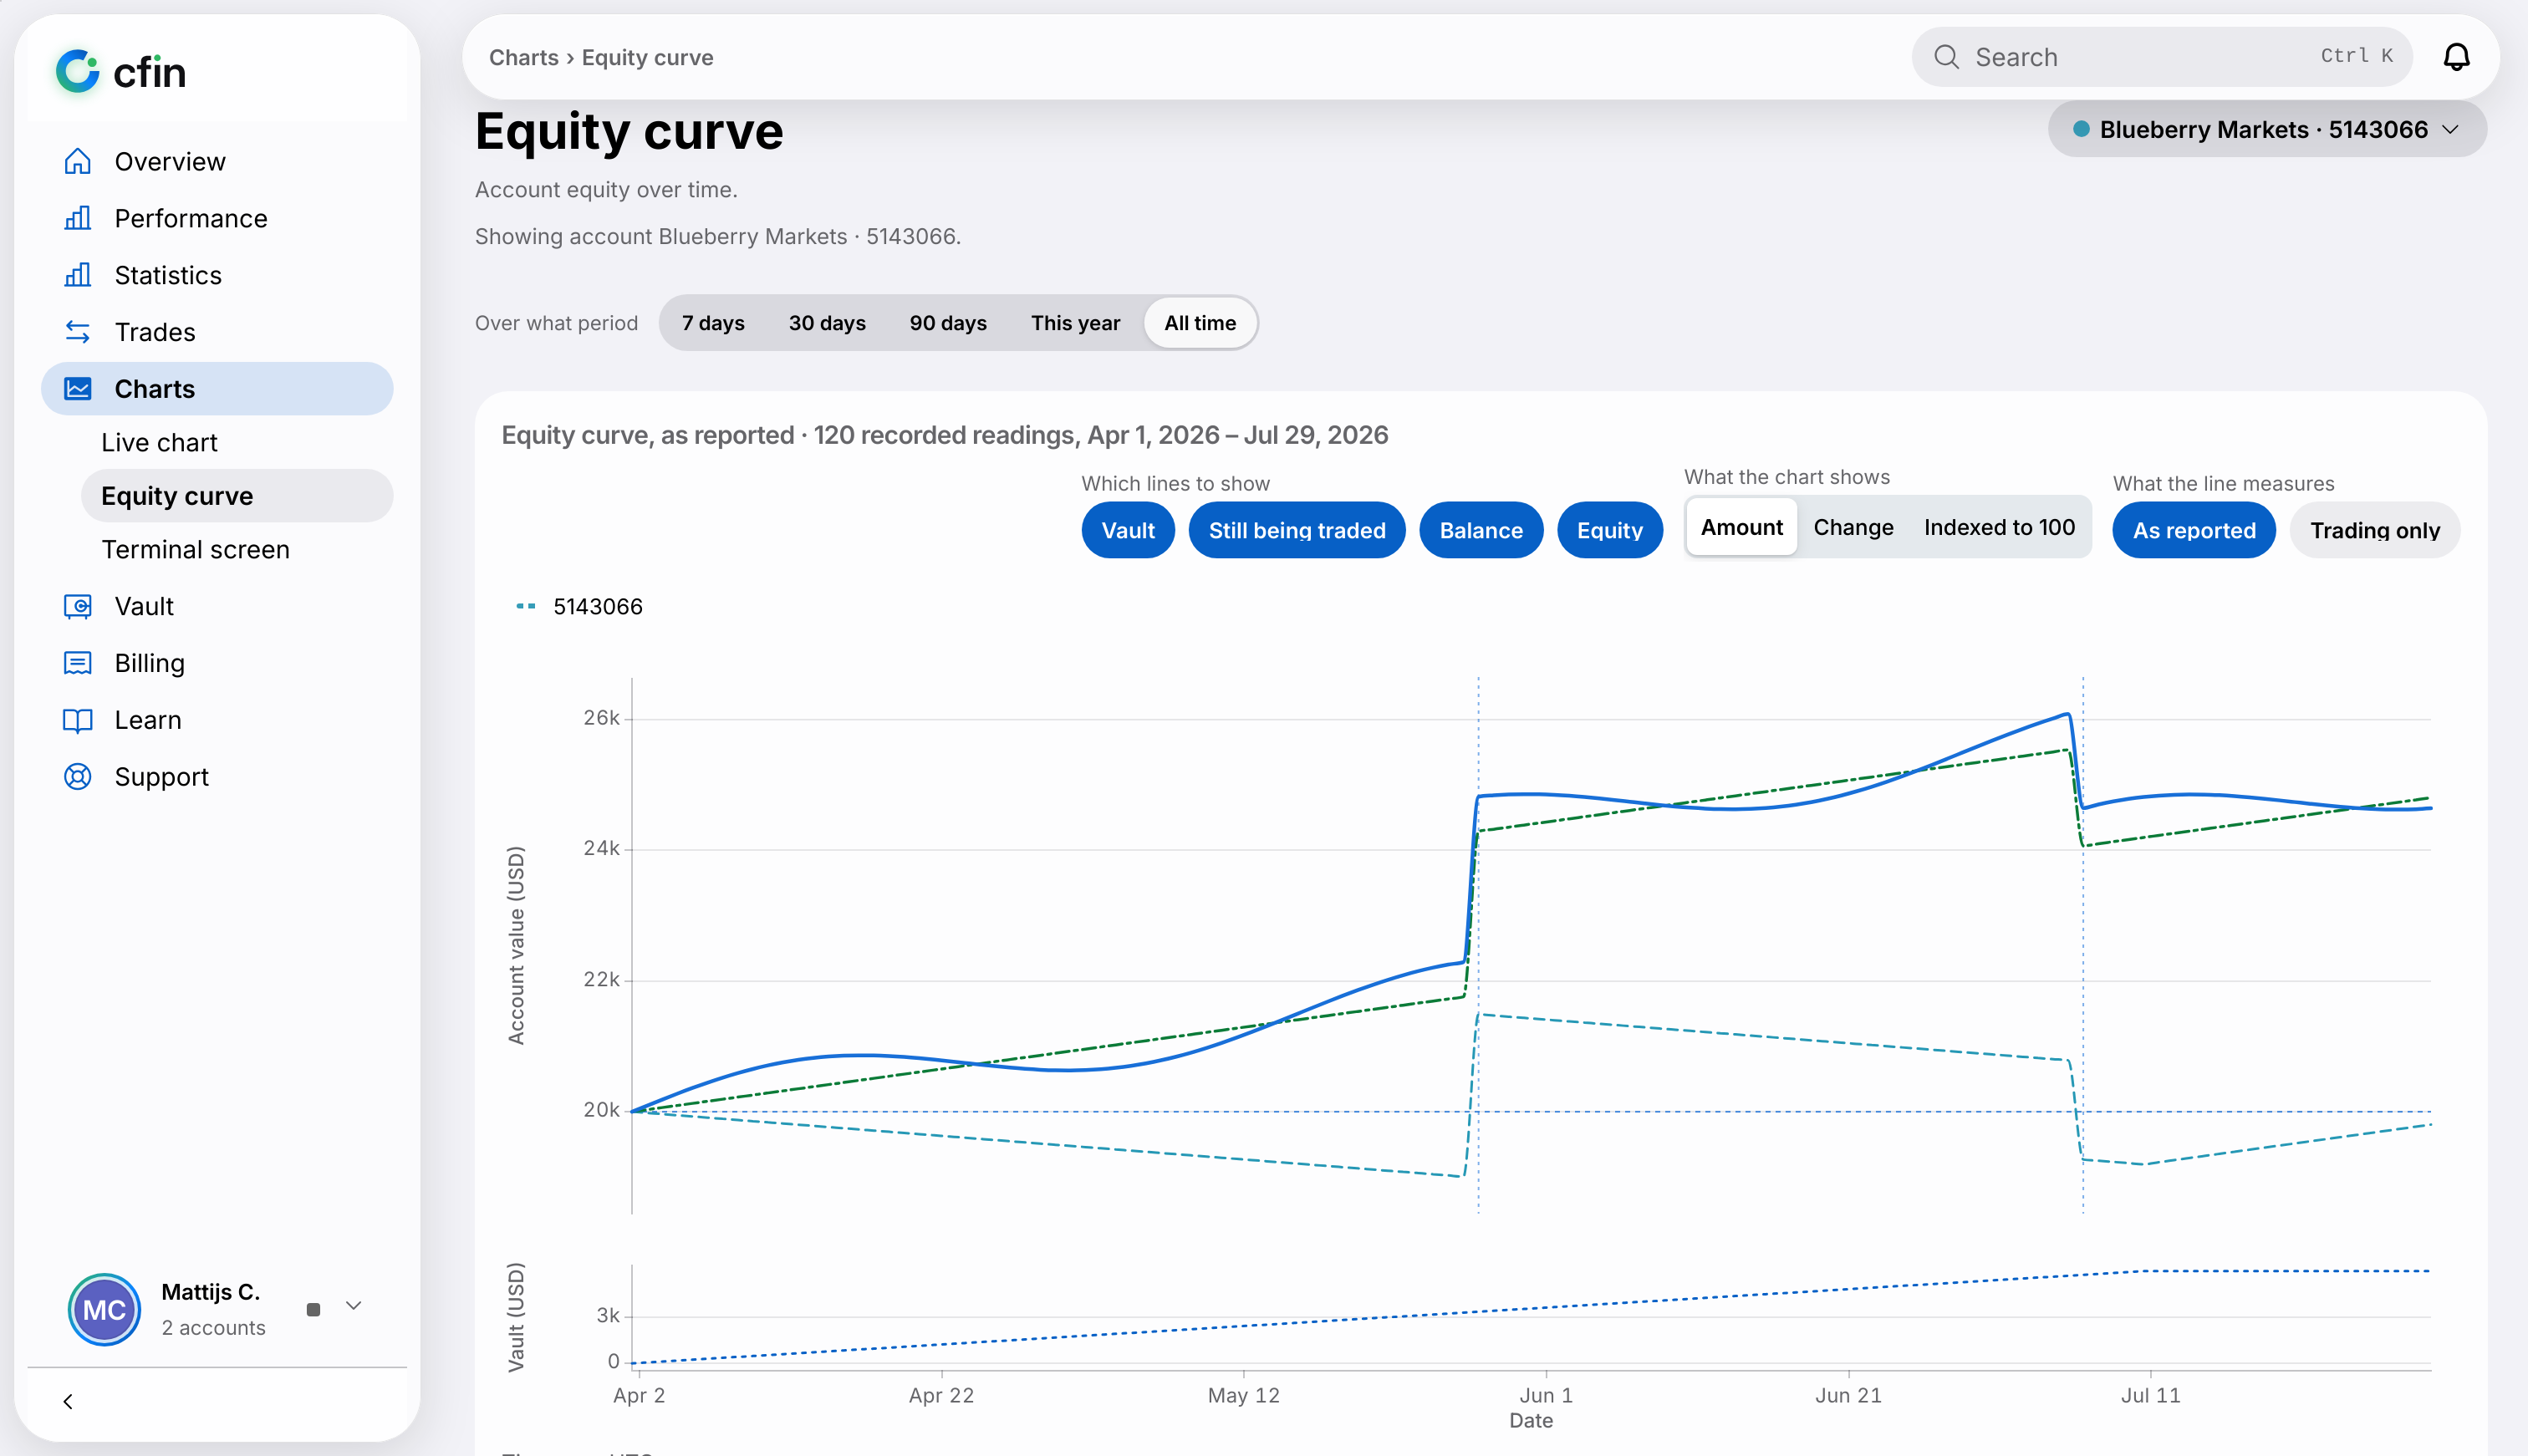Image resolution: width=2528 pixels, height=1456 pixels.
Task: Collapse sidebar with the back arrow
Action: 68,1401
